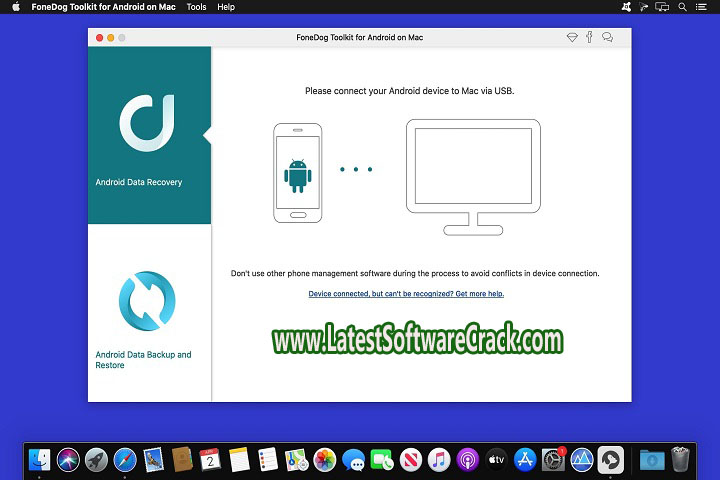Open Safari from the dock
This screenshot has width=720, height=480.
point(125,459)
